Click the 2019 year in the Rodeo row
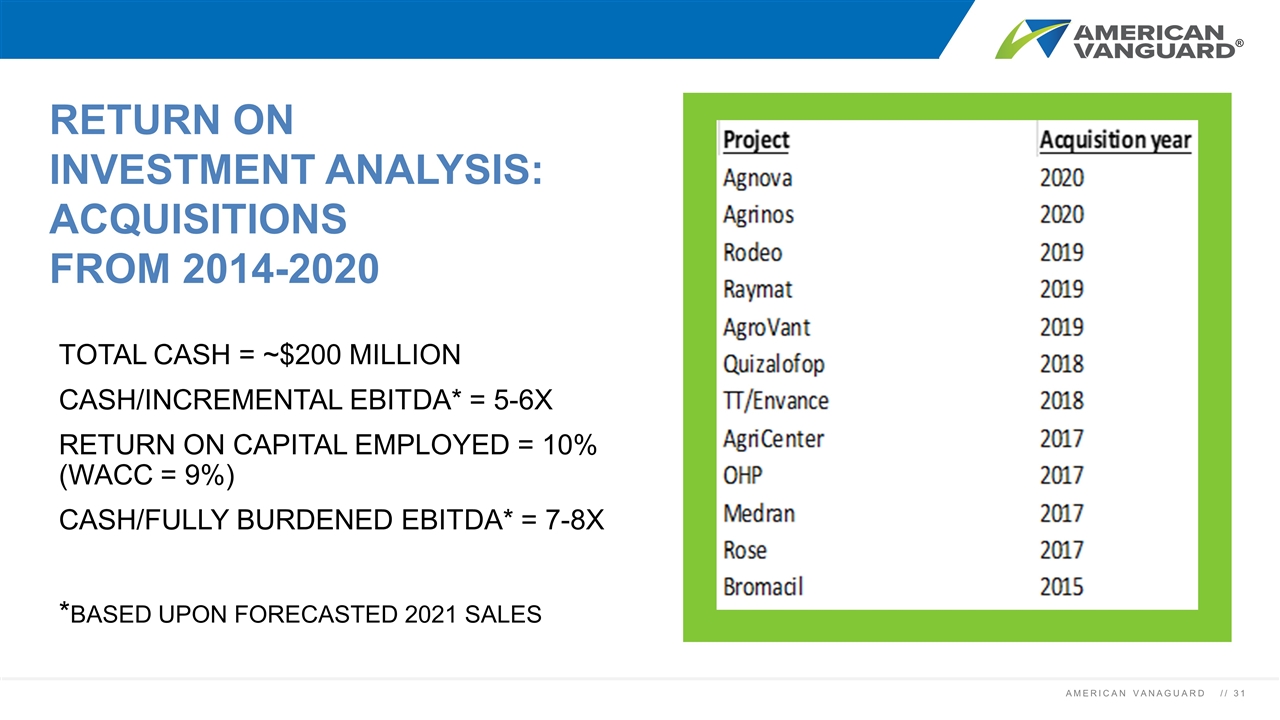This screenshot has width=1280, height=720. click(x=1061, y=252)
